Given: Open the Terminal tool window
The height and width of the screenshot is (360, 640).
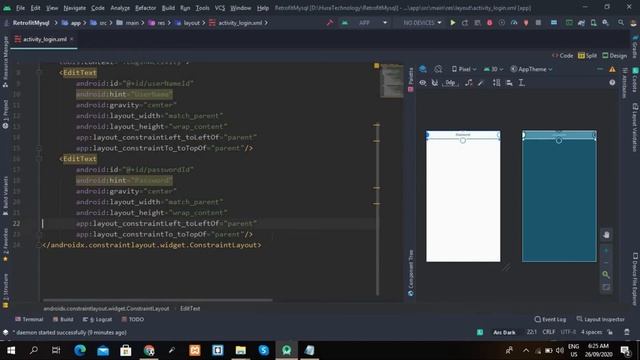Looking at the screenshot, I should (x=29, y=320).
